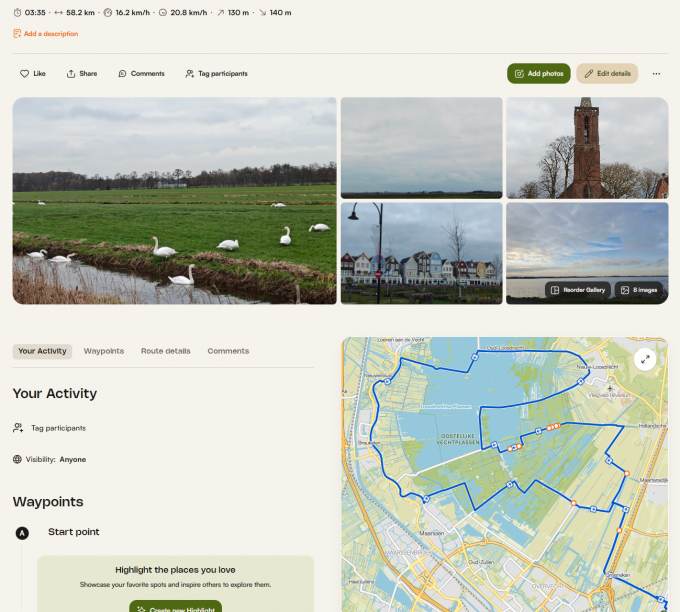Open the church tower photo
The width and height of the screenshot is (680, 612).
click(586, 147)
